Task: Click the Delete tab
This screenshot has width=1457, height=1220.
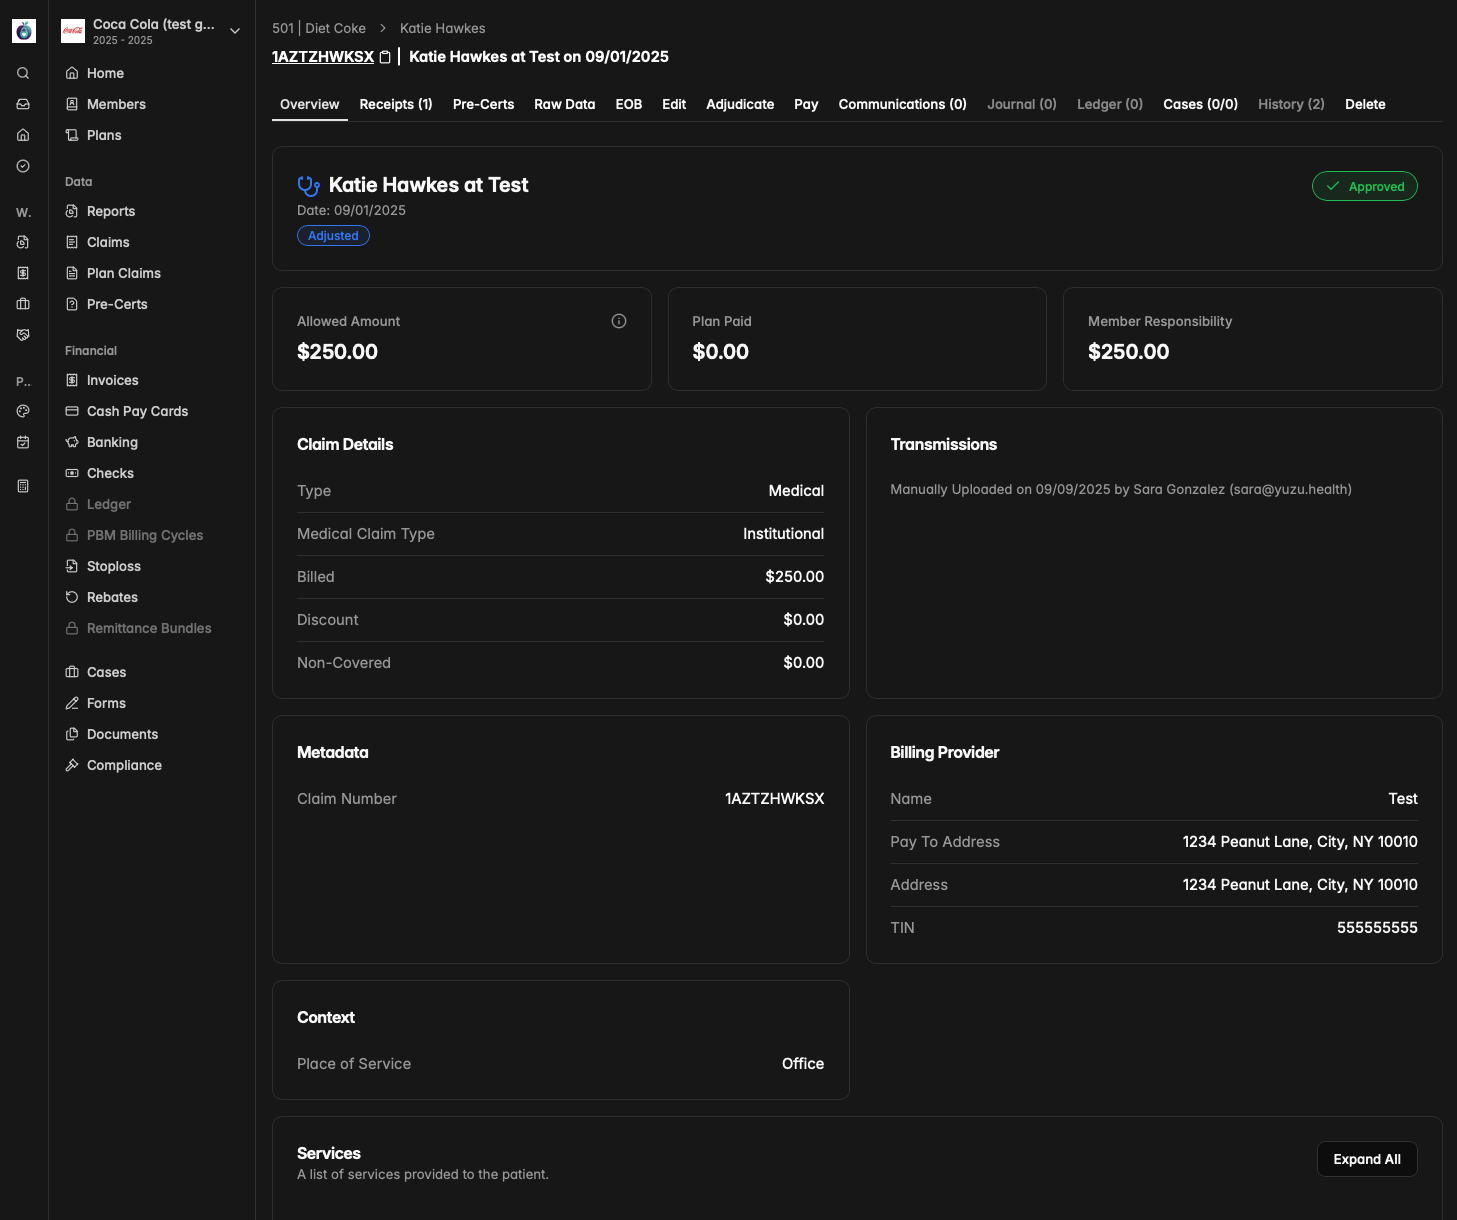Action: tap(1365, 104)
